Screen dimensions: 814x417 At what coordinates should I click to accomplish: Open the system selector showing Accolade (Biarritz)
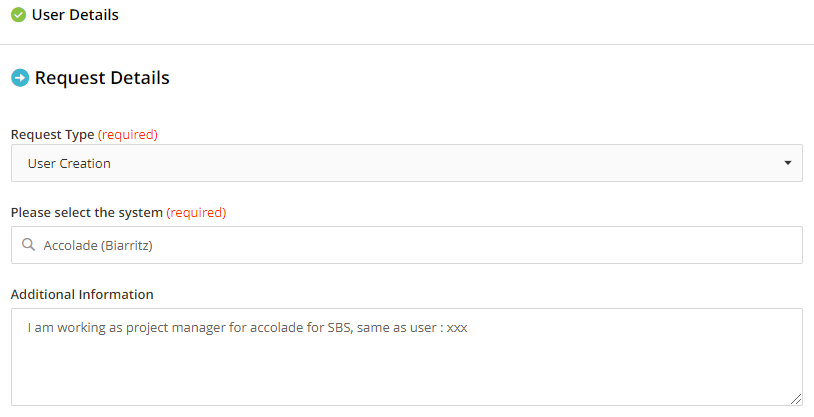400,245
